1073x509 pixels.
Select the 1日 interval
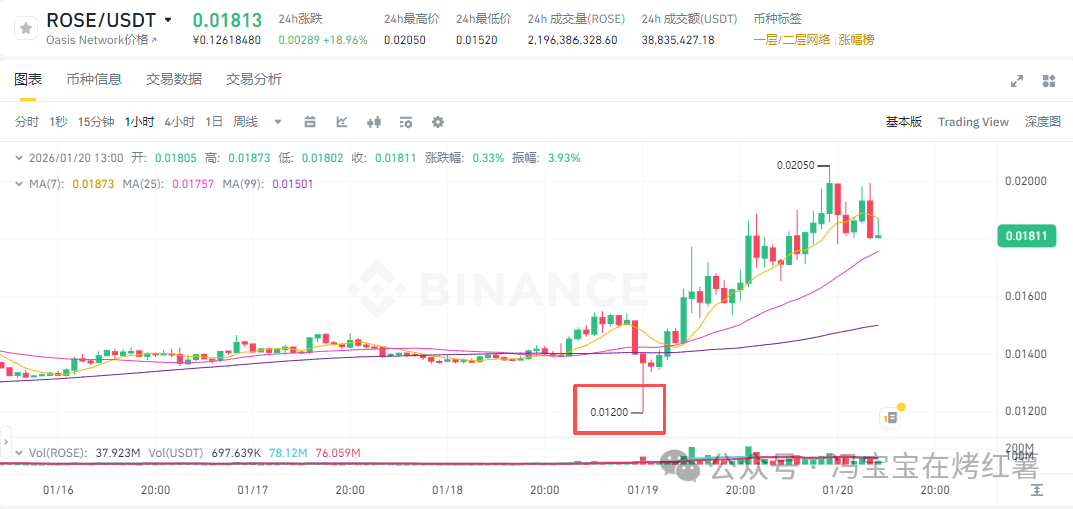[x=214, y=122]
